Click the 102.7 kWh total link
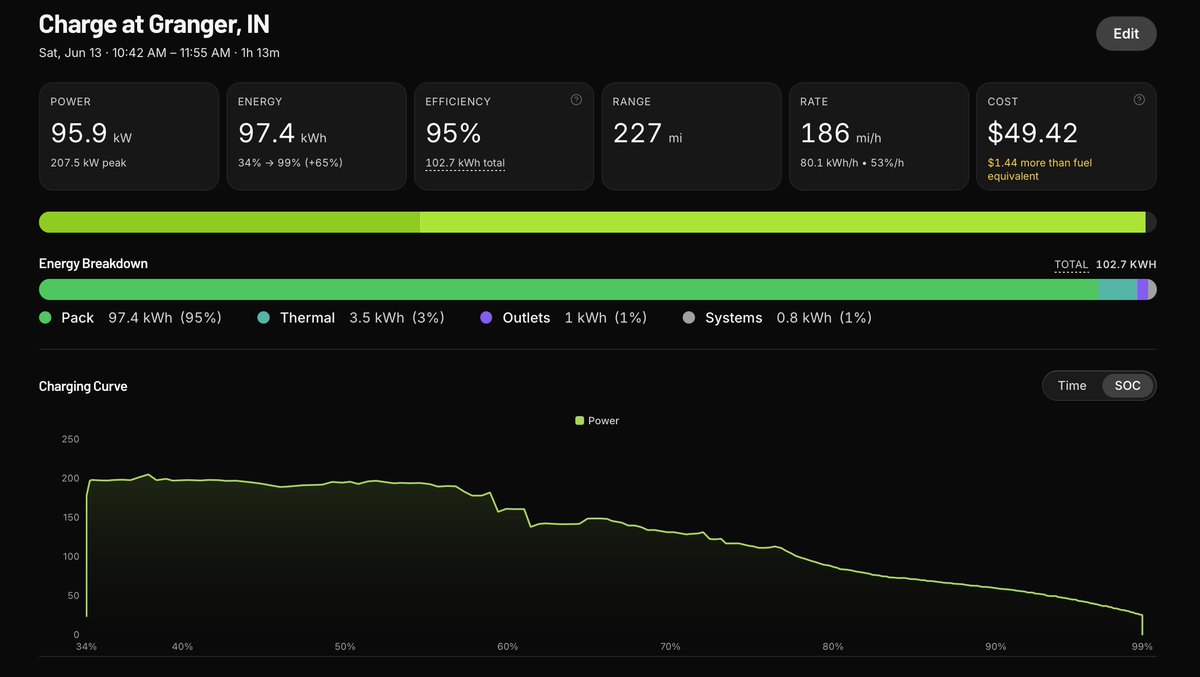Viewport: 1200px width, 677px height. 465,162
